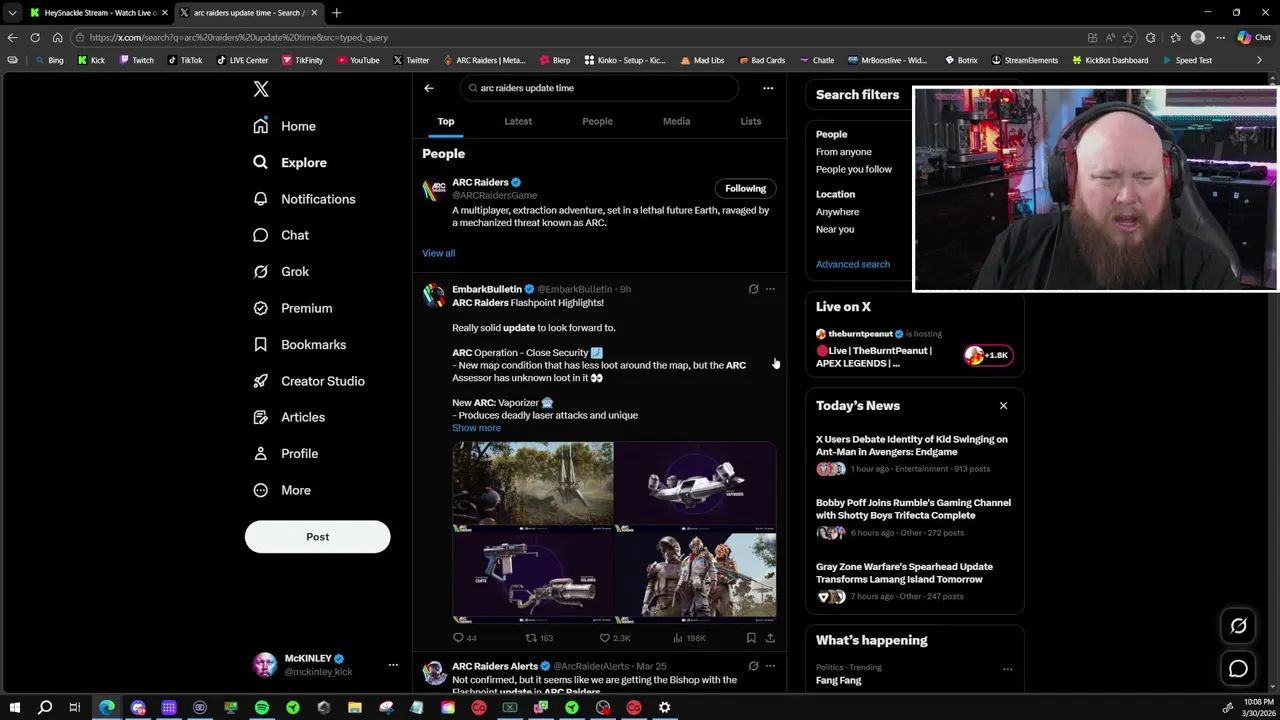The image size is (1280, 720).
Task: Reload the browser page
Action: point(35,38)
